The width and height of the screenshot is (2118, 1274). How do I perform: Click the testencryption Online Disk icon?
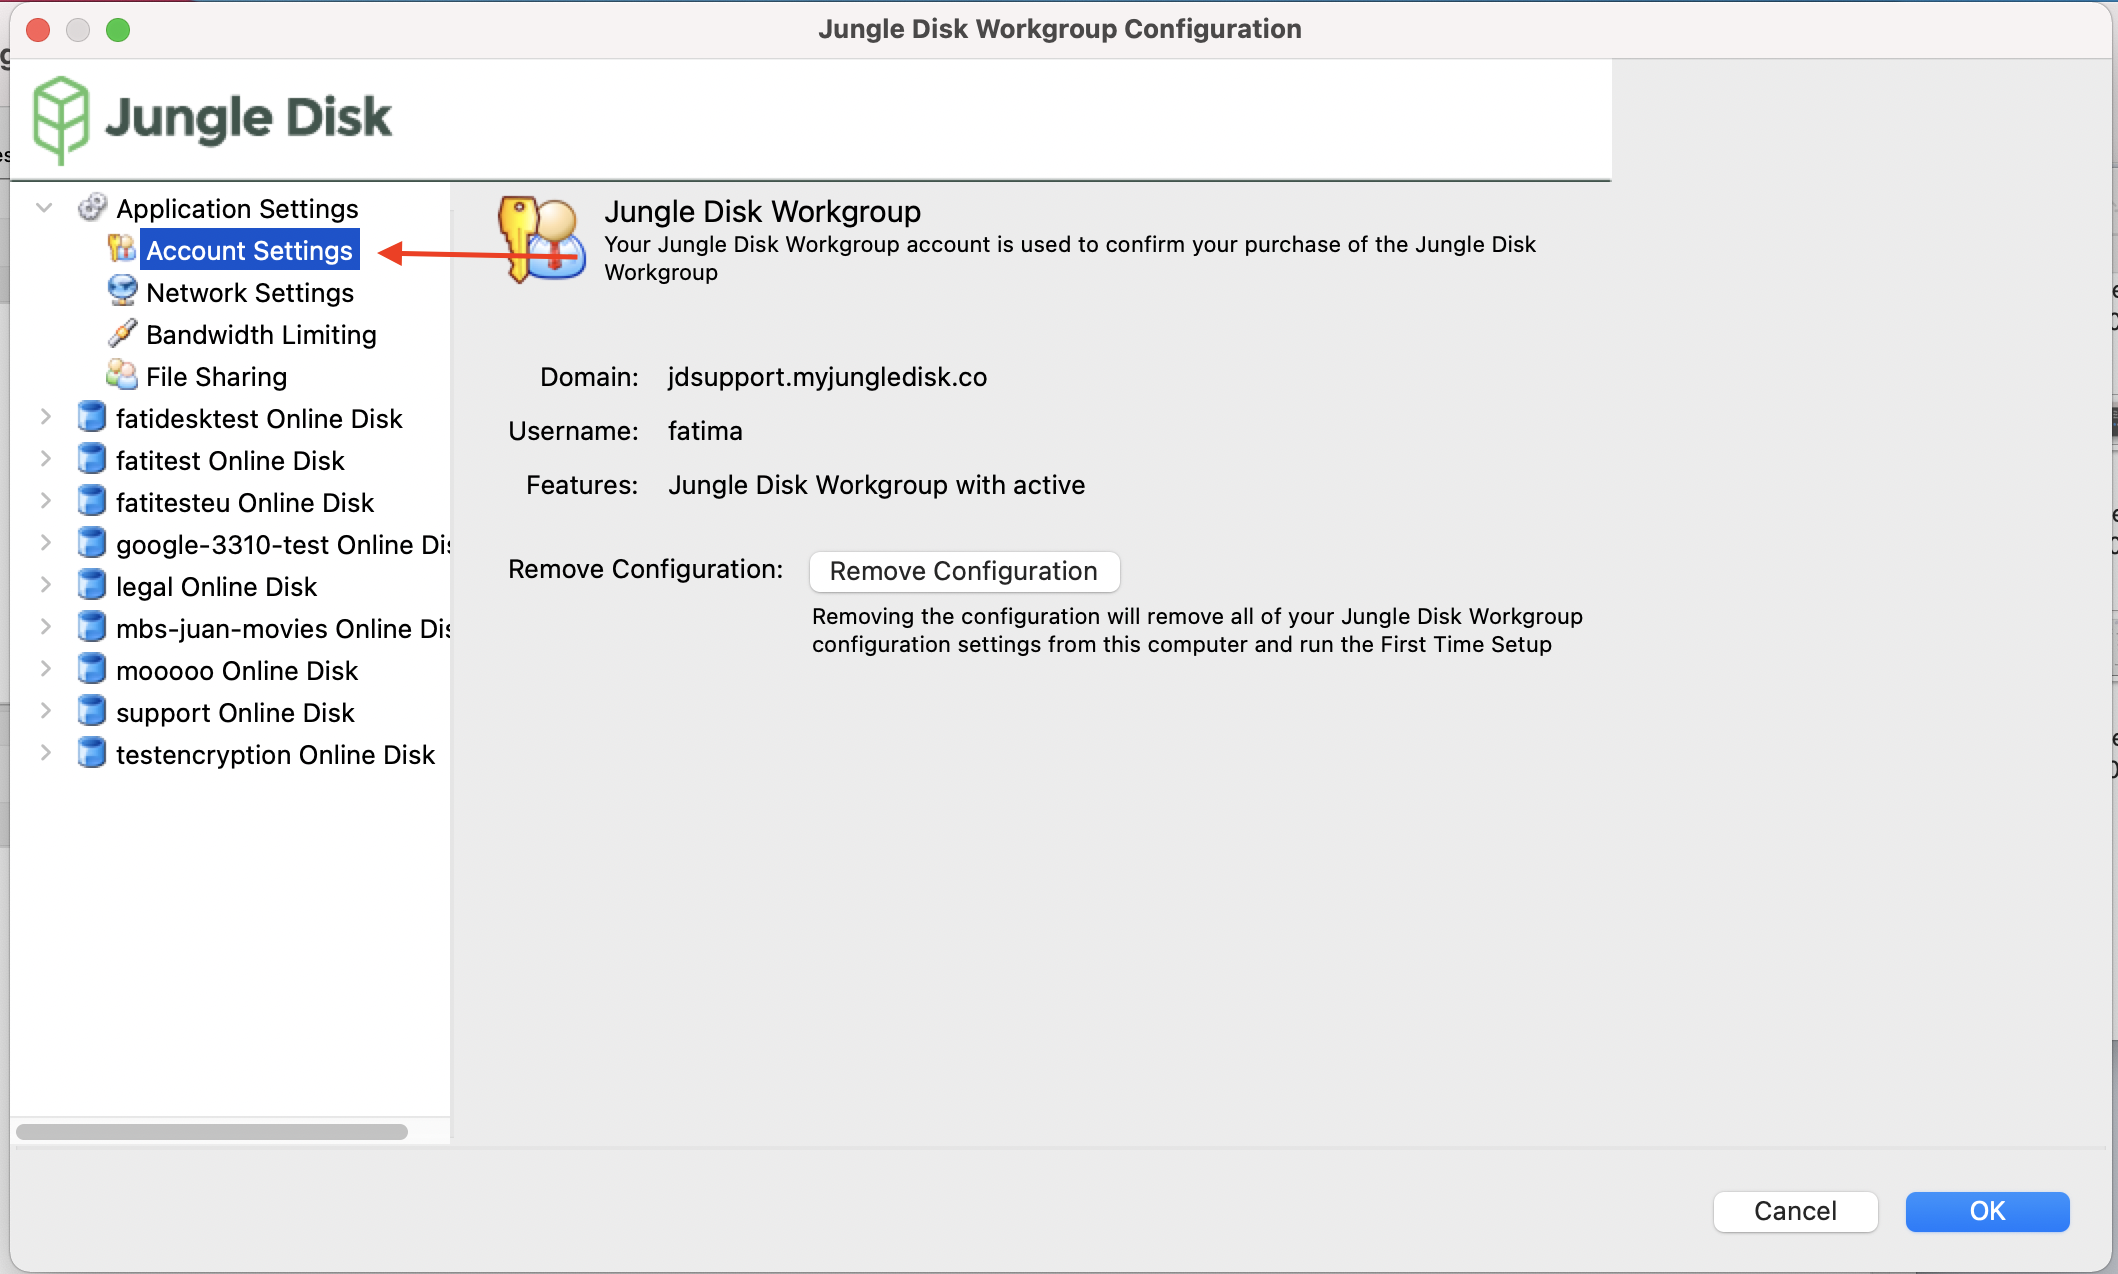(92, 753)
